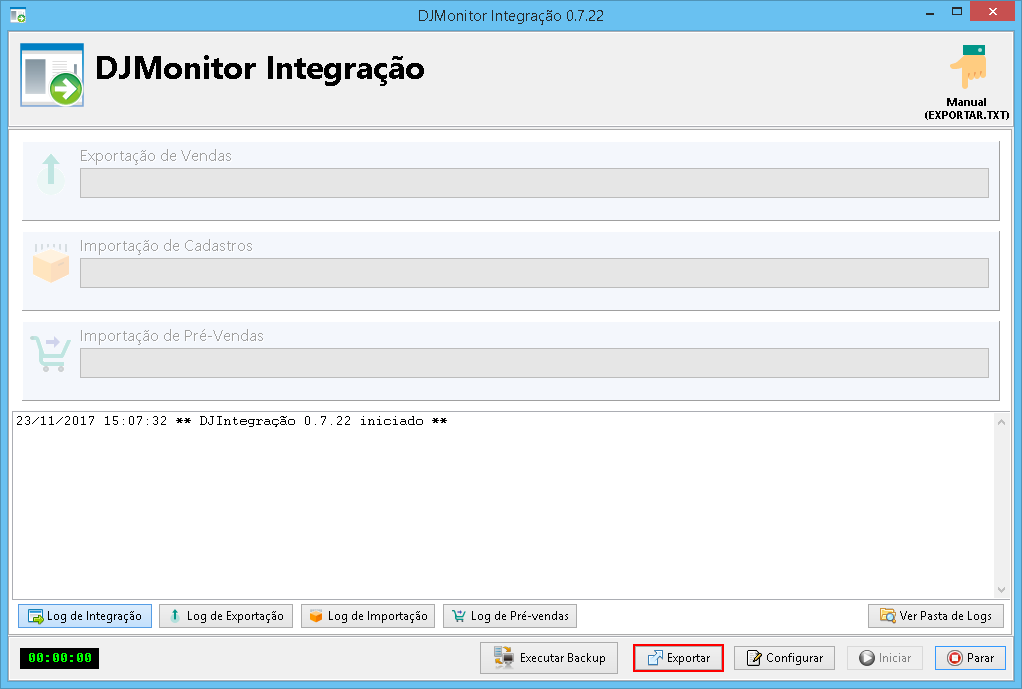
Task: Click the green arrow Exportação de Vendas icon
Action: (51, 173)
